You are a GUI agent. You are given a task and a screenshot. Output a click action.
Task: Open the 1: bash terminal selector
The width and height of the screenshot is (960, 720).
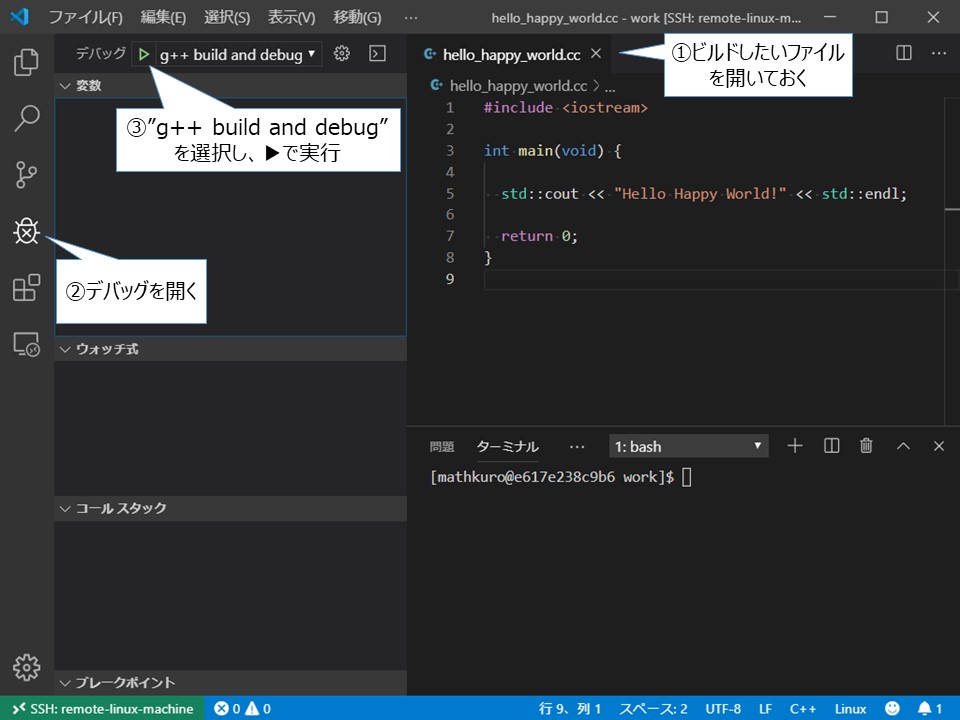coord(688,446)
